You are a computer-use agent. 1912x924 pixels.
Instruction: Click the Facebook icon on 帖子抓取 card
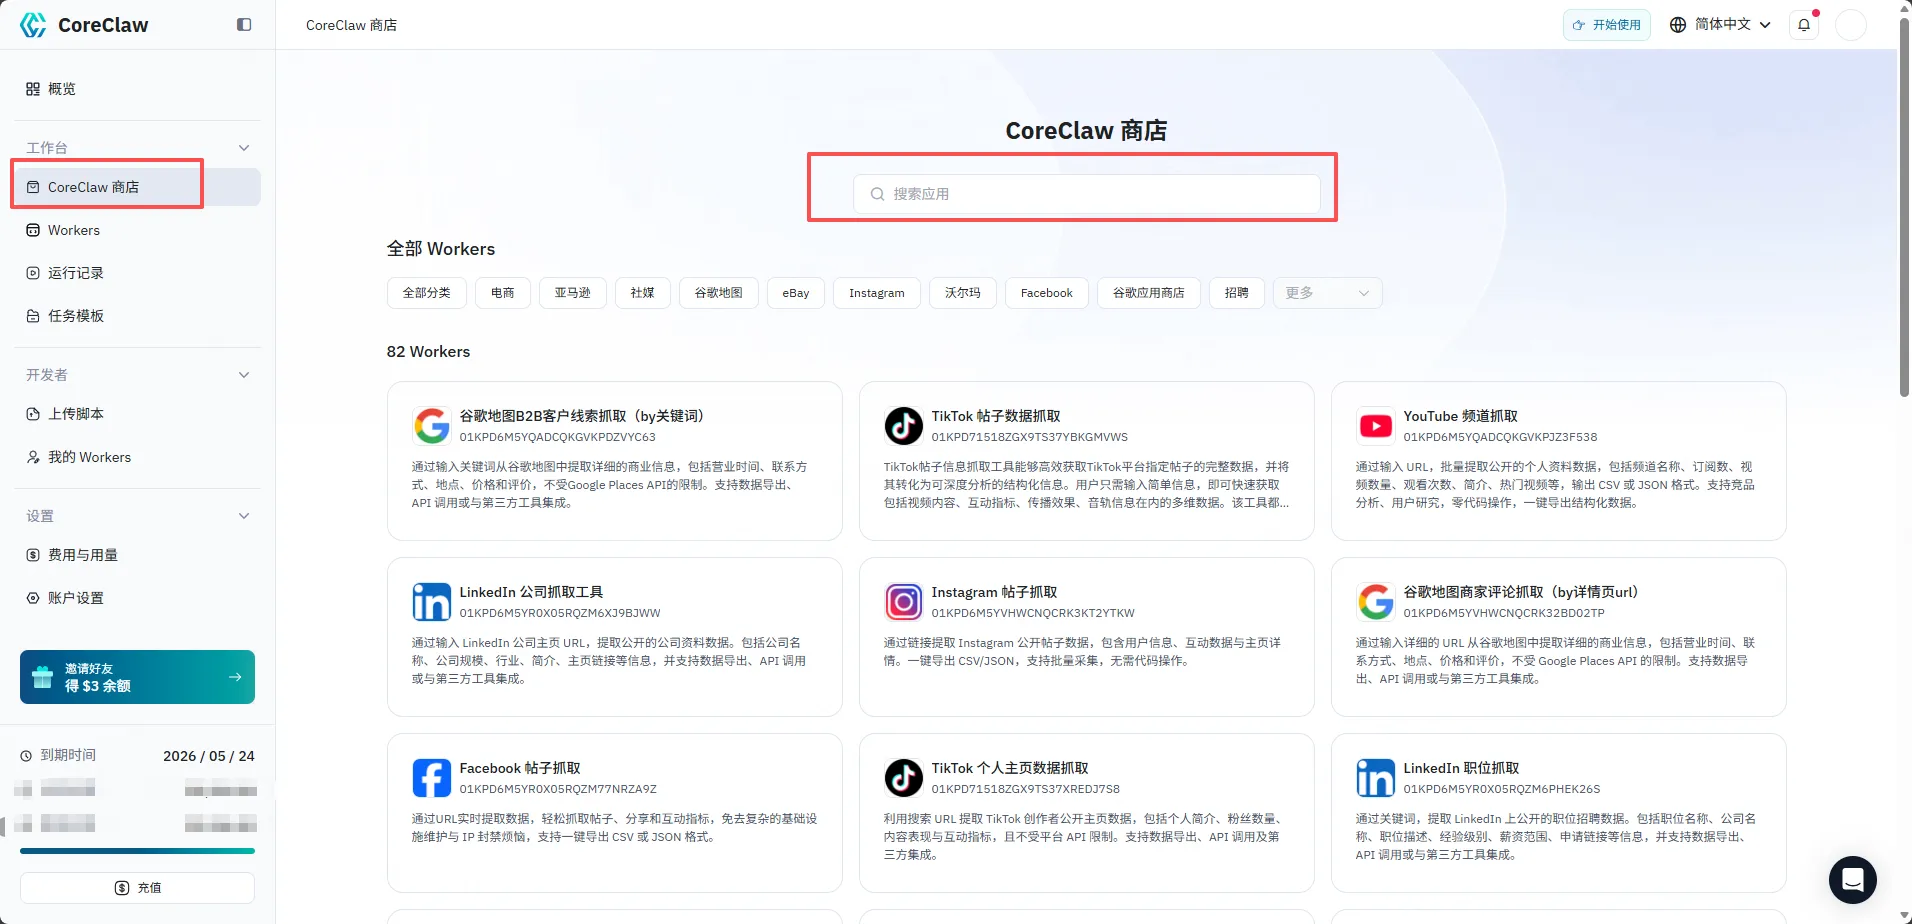click(432, 778)
